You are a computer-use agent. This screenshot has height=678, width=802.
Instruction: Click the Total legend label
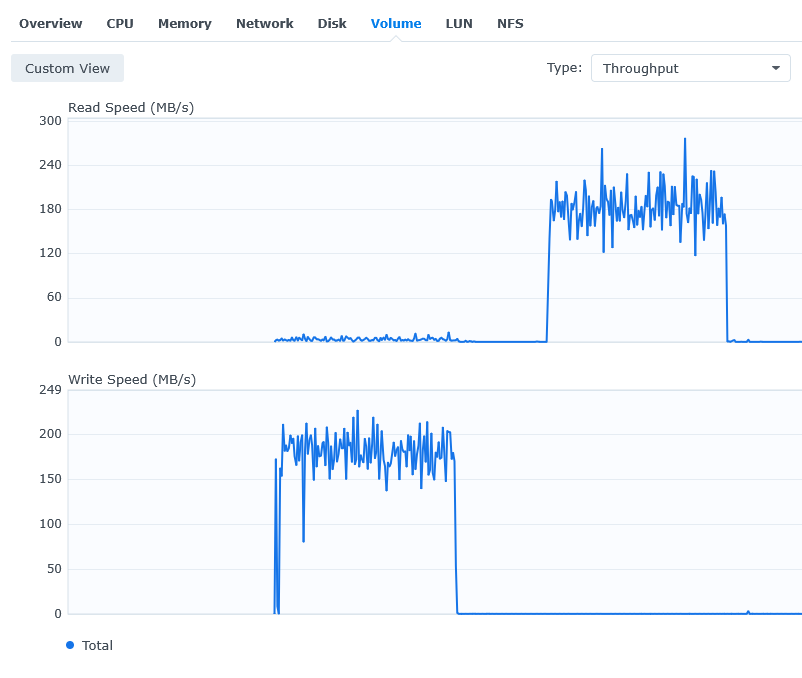coord(97,645)
